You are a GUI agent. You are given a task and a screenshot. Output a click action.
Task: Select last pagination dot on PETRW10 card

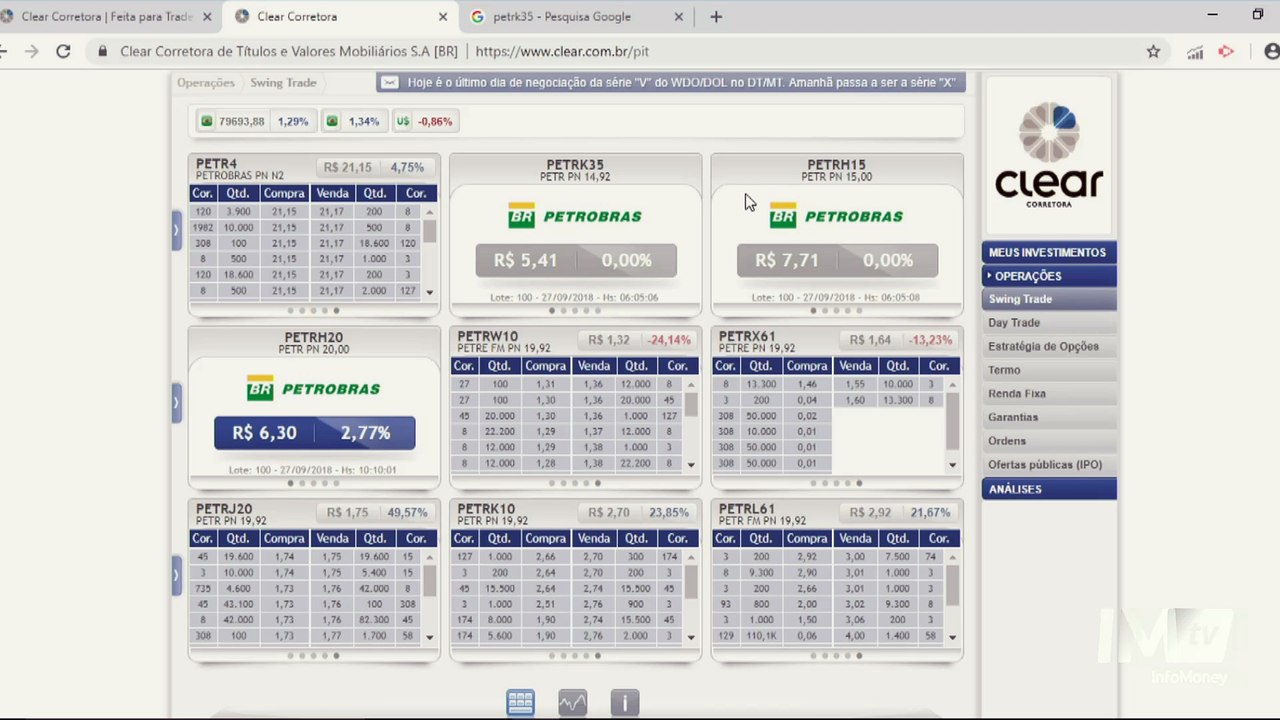click(598, 483)
